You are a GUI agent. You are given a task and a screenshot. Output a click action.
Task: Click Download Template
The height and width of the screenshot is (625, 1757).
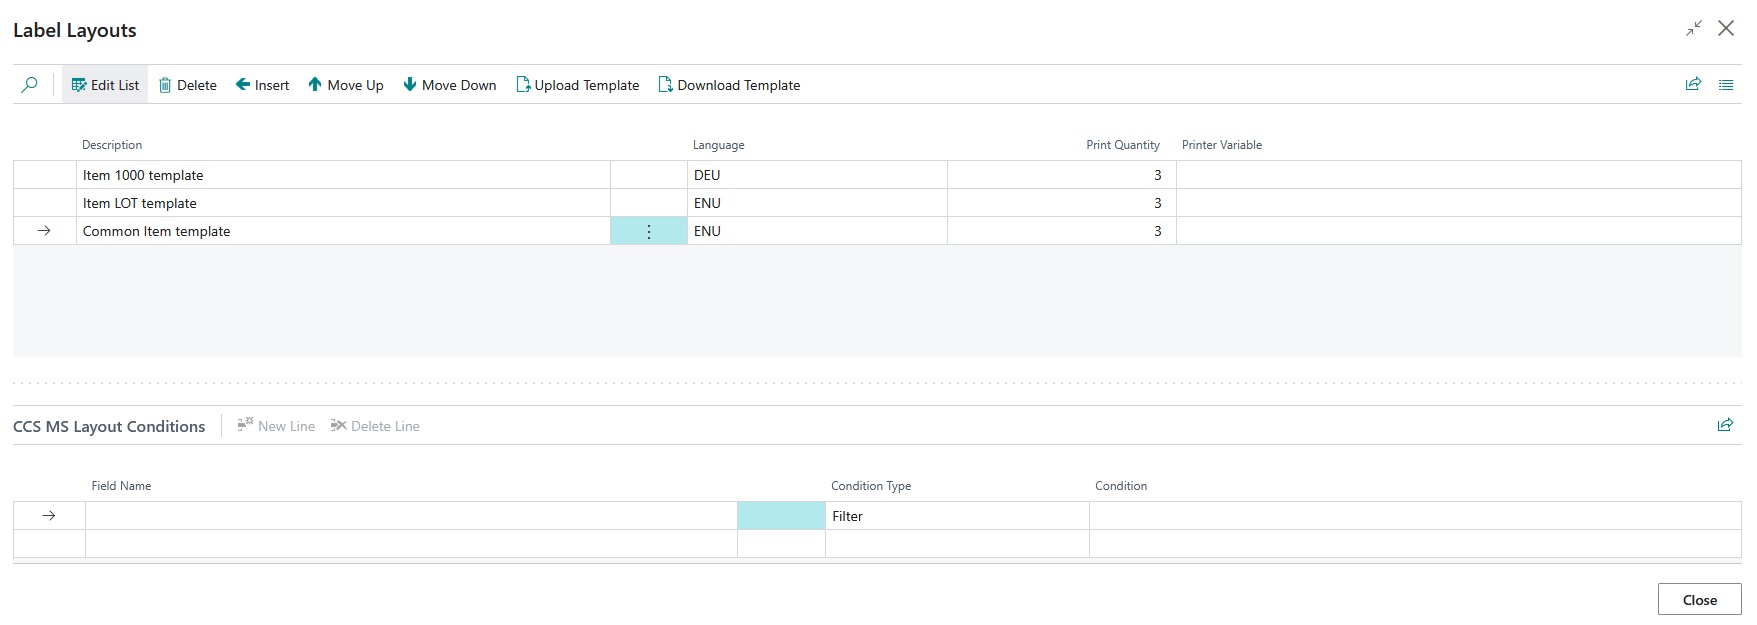pos(729,85)
